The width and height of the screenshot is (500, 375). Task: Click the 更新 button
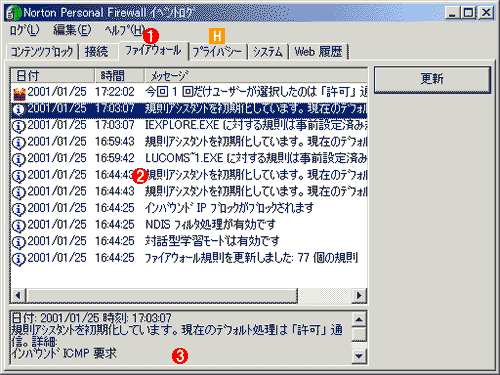(432, 79)
